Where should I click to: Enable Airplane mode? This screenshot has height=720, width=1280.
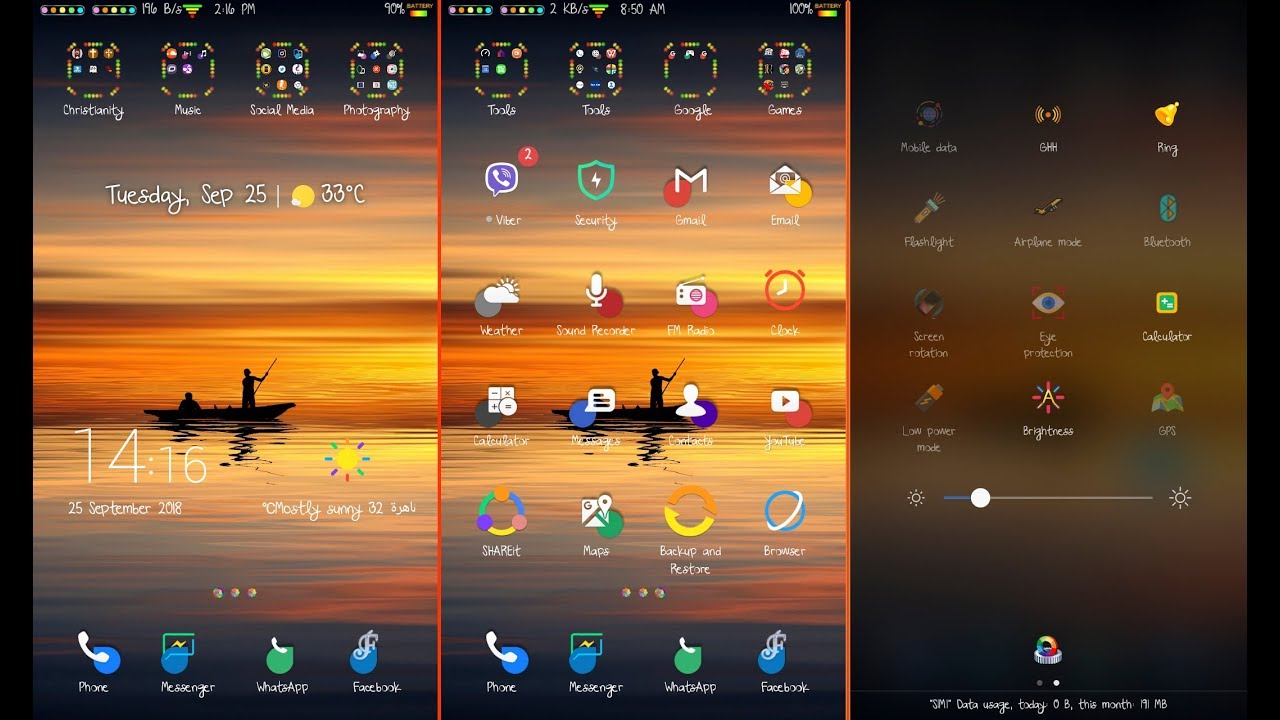click(x=1048, y=208)
